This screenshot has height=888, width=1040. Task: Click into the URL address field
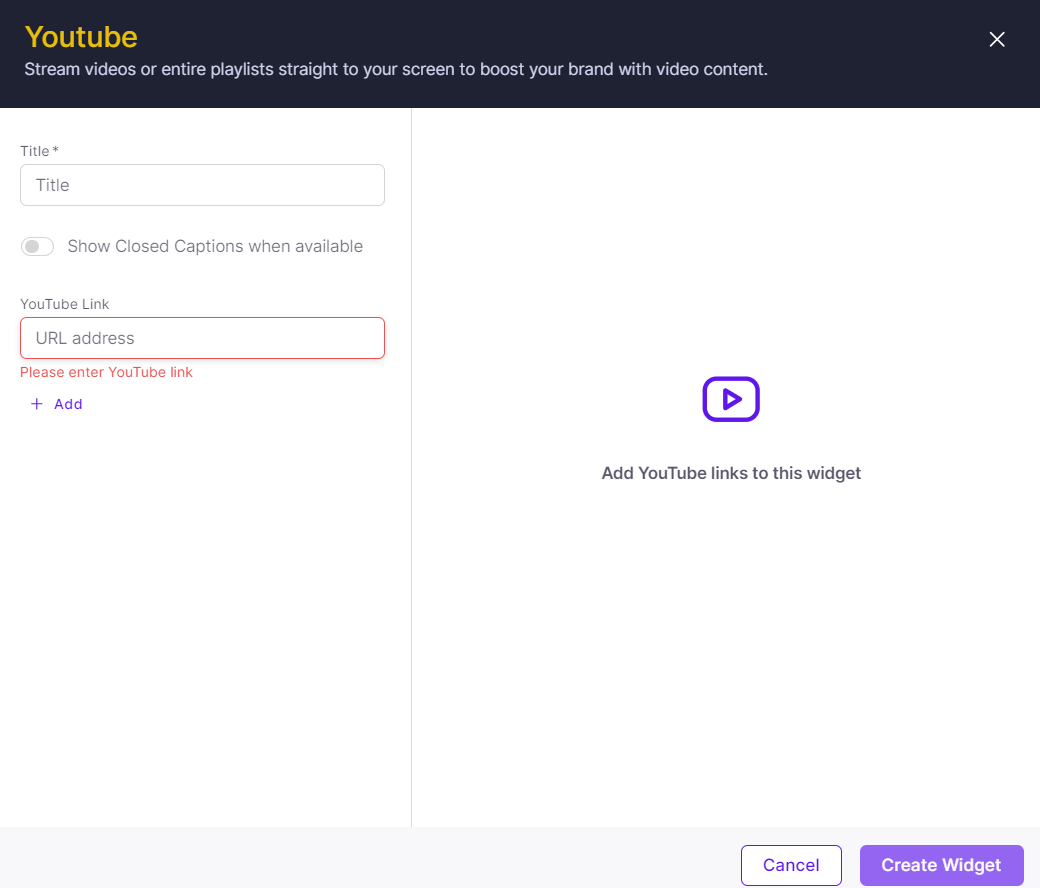(x=202, y=338)
